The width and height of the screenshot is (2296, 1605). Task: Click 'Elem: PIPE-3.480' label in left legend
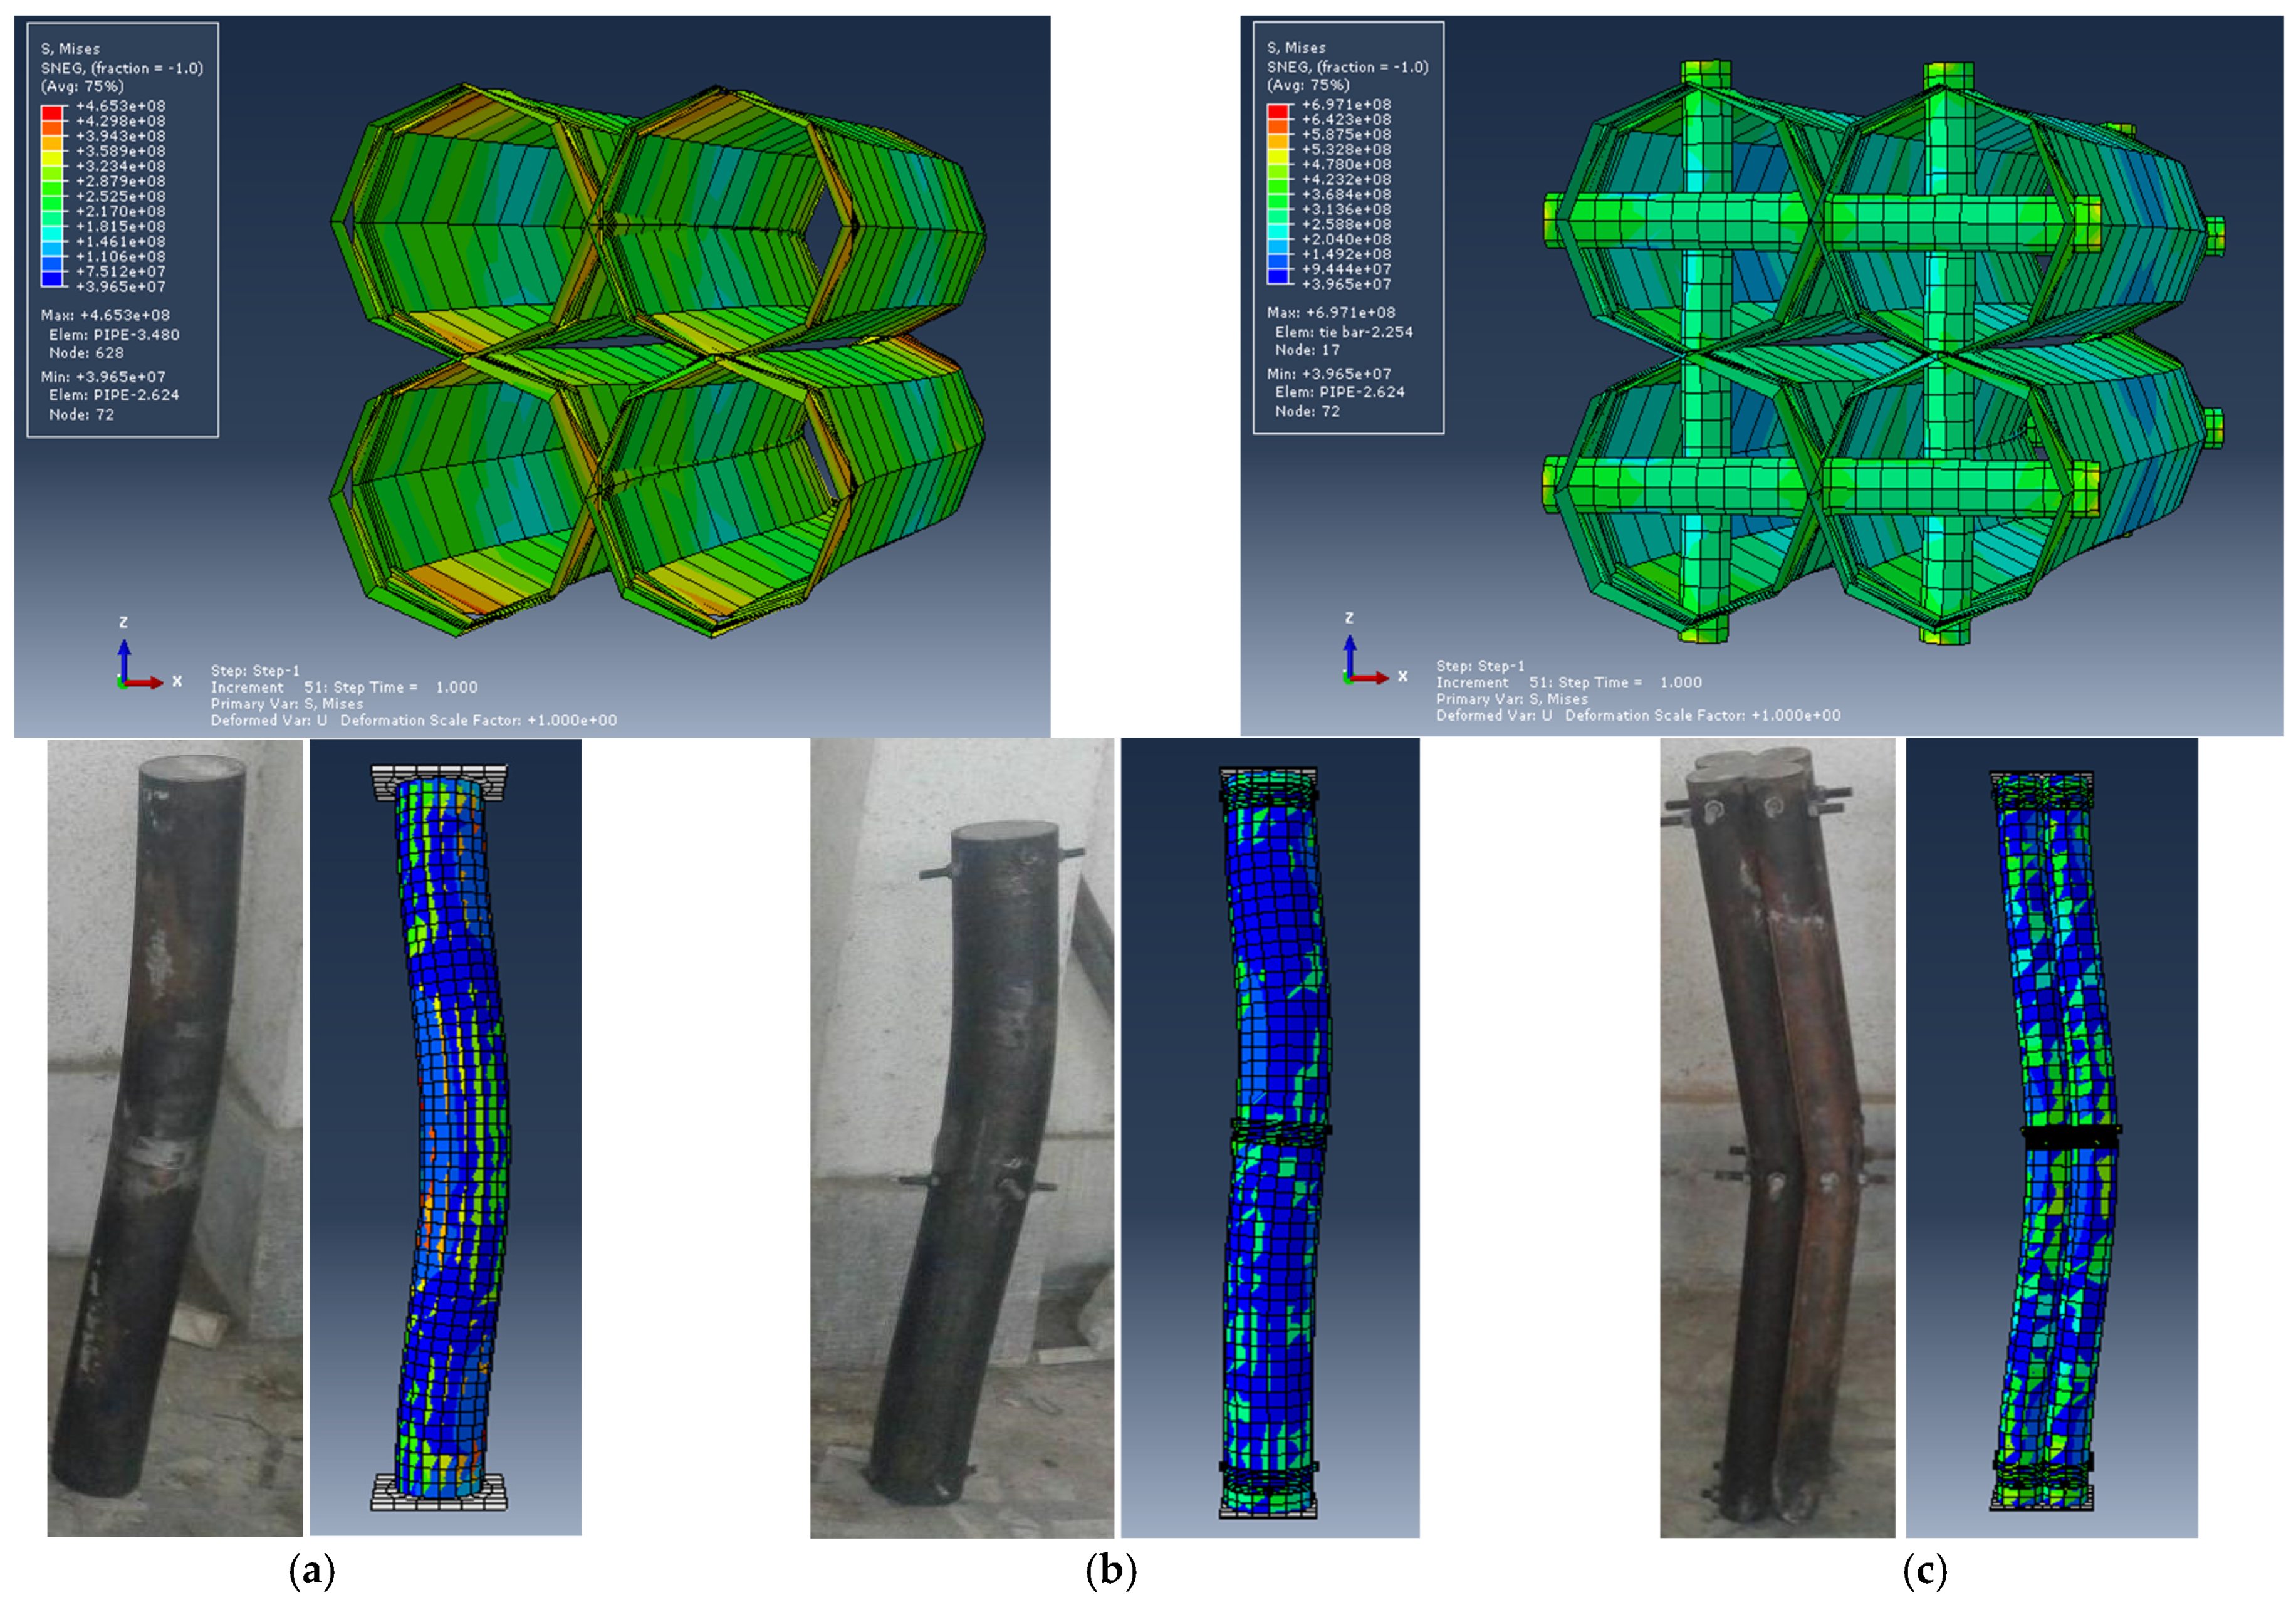pyautogui.click(x=114, y=334)
